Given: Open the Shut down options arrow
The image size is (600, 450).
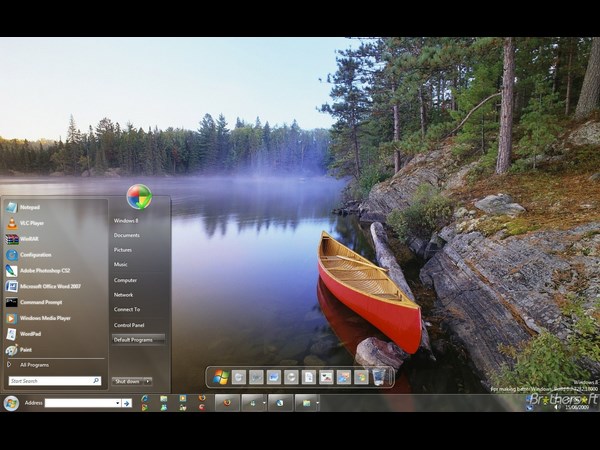Looking at the screenshot, I should pyautogui.click(x=147, y=381).
